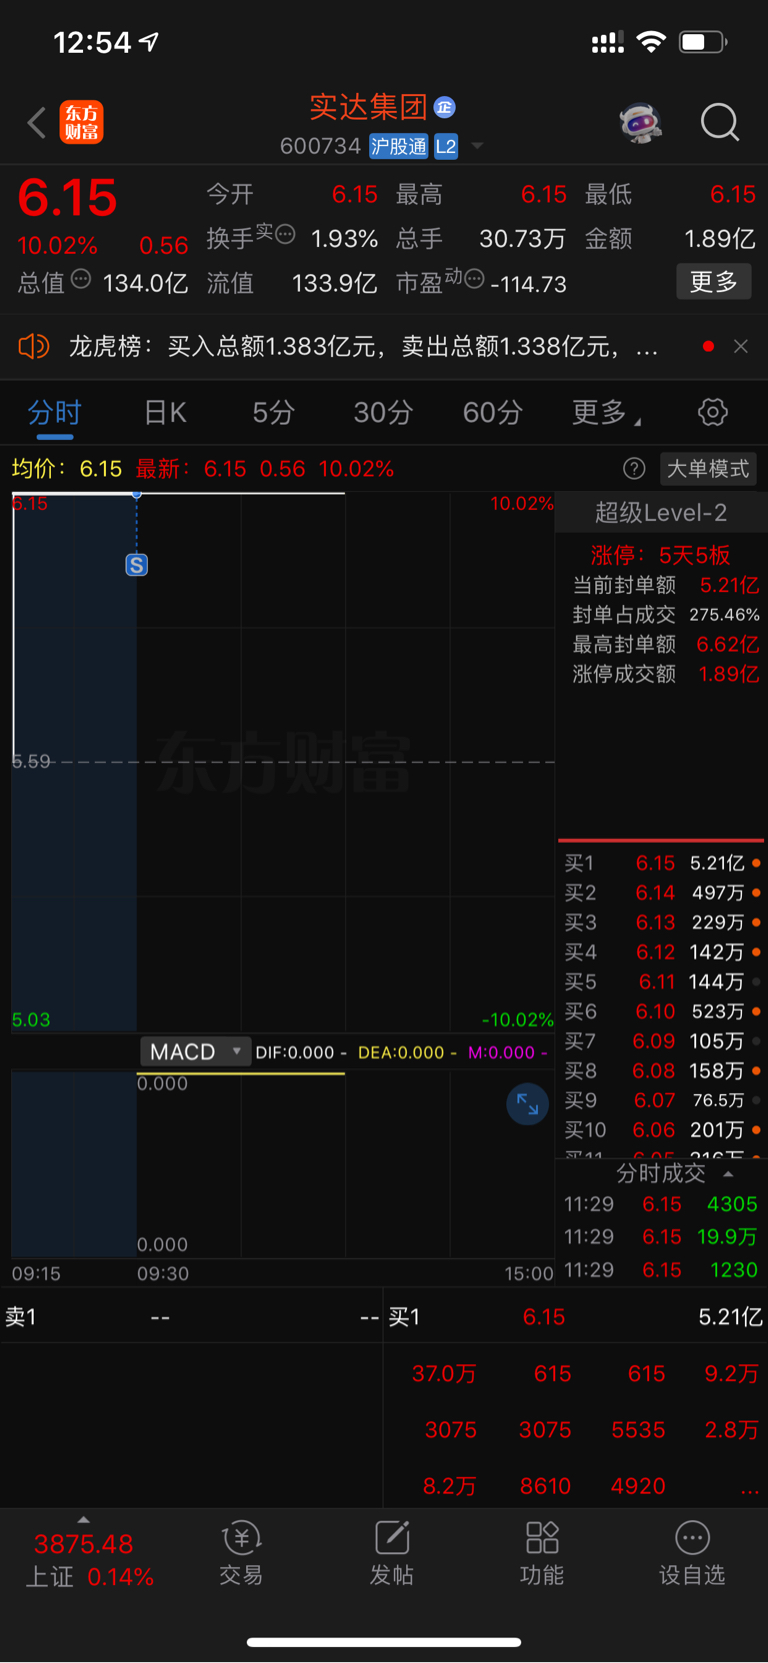Tap the question mark help icon
Image resolution: width=768 pixels, height=1663 pixels.
pyautogui.click(x=634, y=468)
